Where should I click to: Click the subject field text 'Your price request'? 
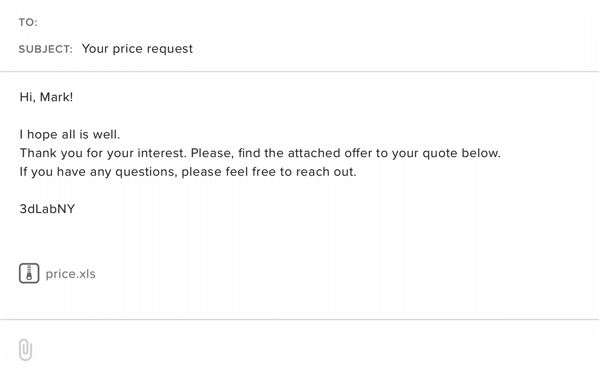click(x=137, y=49)
